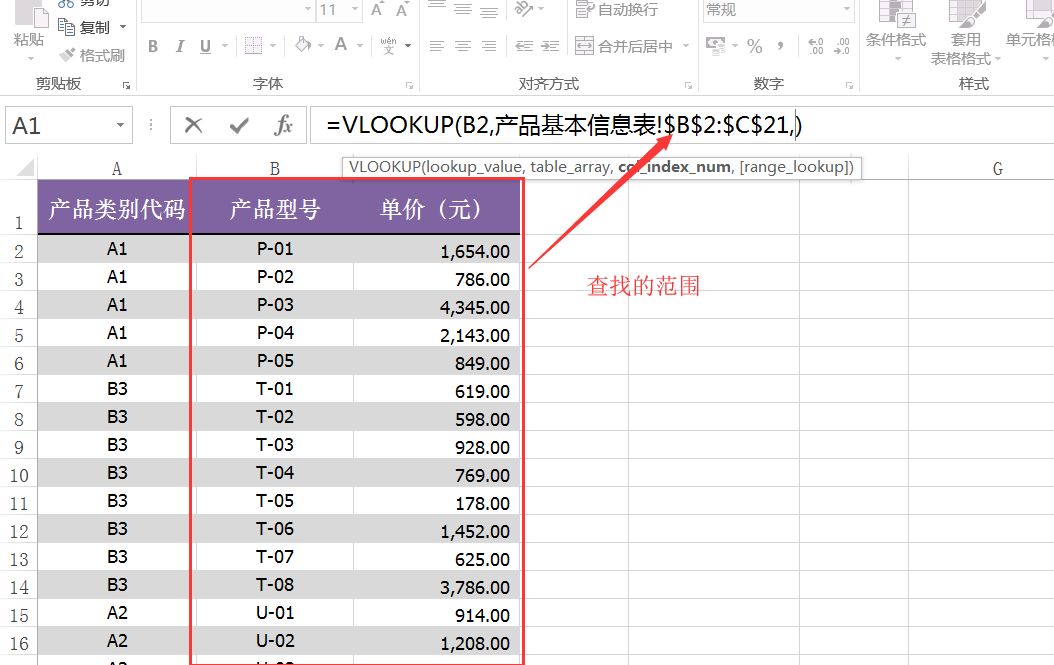
Task: Click inside the VLOOKUP formula bar
Action: pos(682,125)
